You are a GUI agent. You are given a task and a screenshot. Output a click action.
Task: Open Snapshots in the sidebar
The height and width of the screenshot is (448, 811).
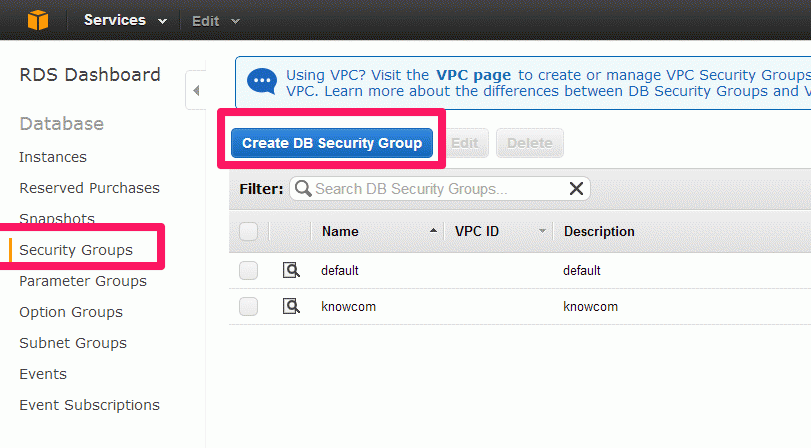tap(57, 218)
